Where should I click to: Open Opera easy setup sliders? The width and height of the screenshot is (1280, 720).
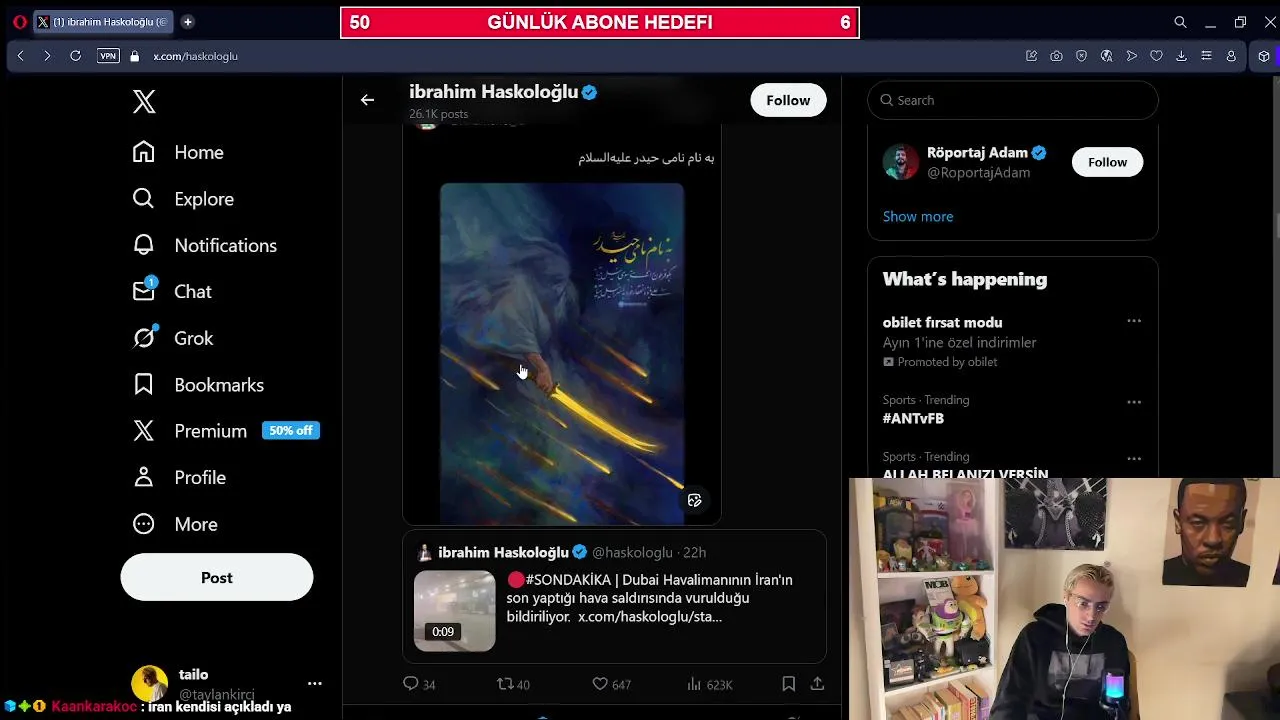click(x=1206, y=56)
